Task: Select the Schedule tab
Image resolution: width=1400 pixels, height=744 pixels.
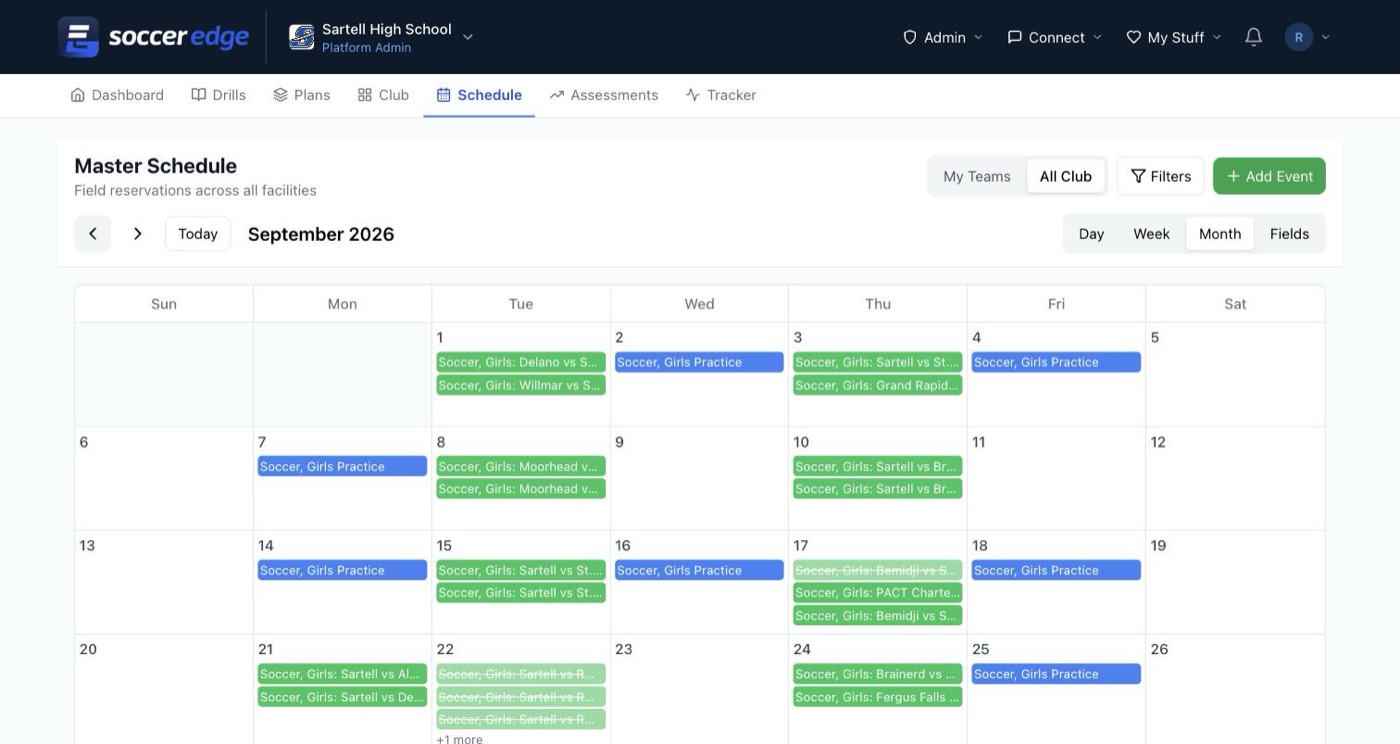Action: [x=479, y=95]
